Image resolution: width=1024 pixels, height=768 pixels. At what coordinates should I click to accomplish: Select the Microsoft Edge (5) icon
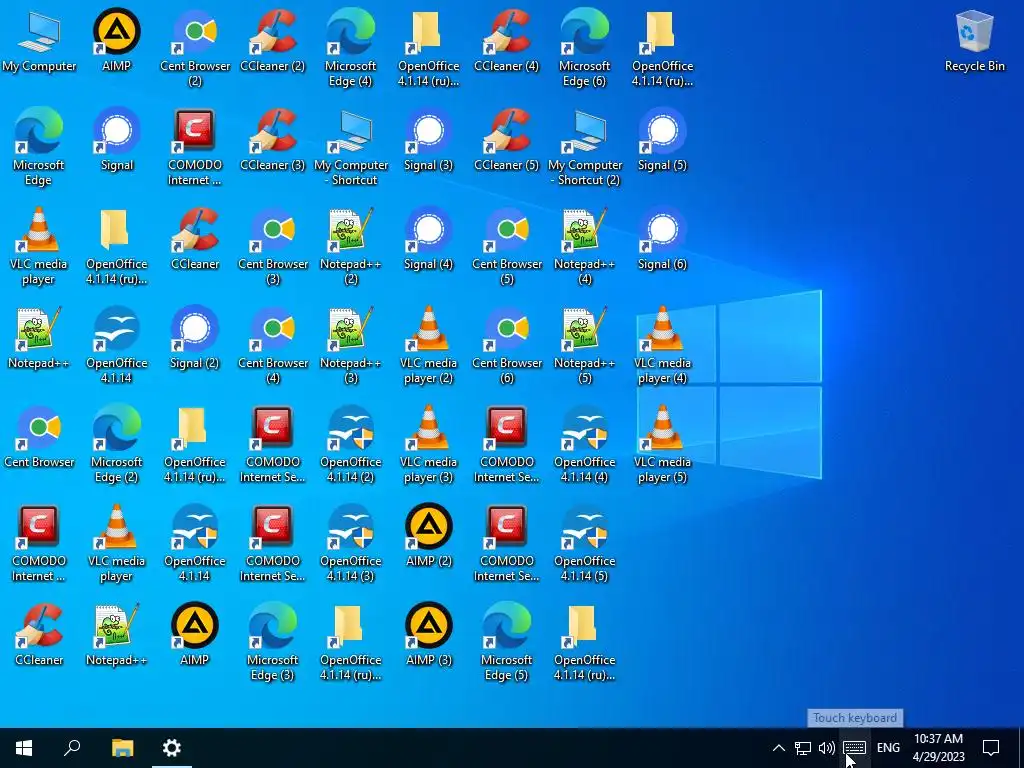point(506,643)
